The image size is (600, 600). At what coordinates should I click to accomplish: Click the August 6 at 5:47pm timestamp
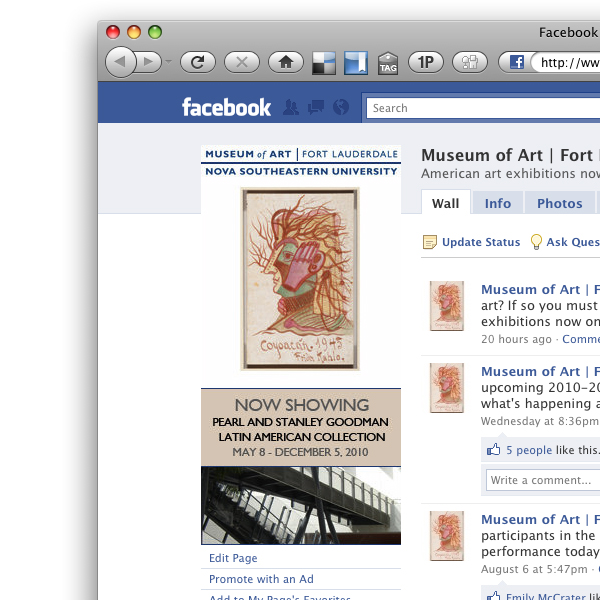534,569
